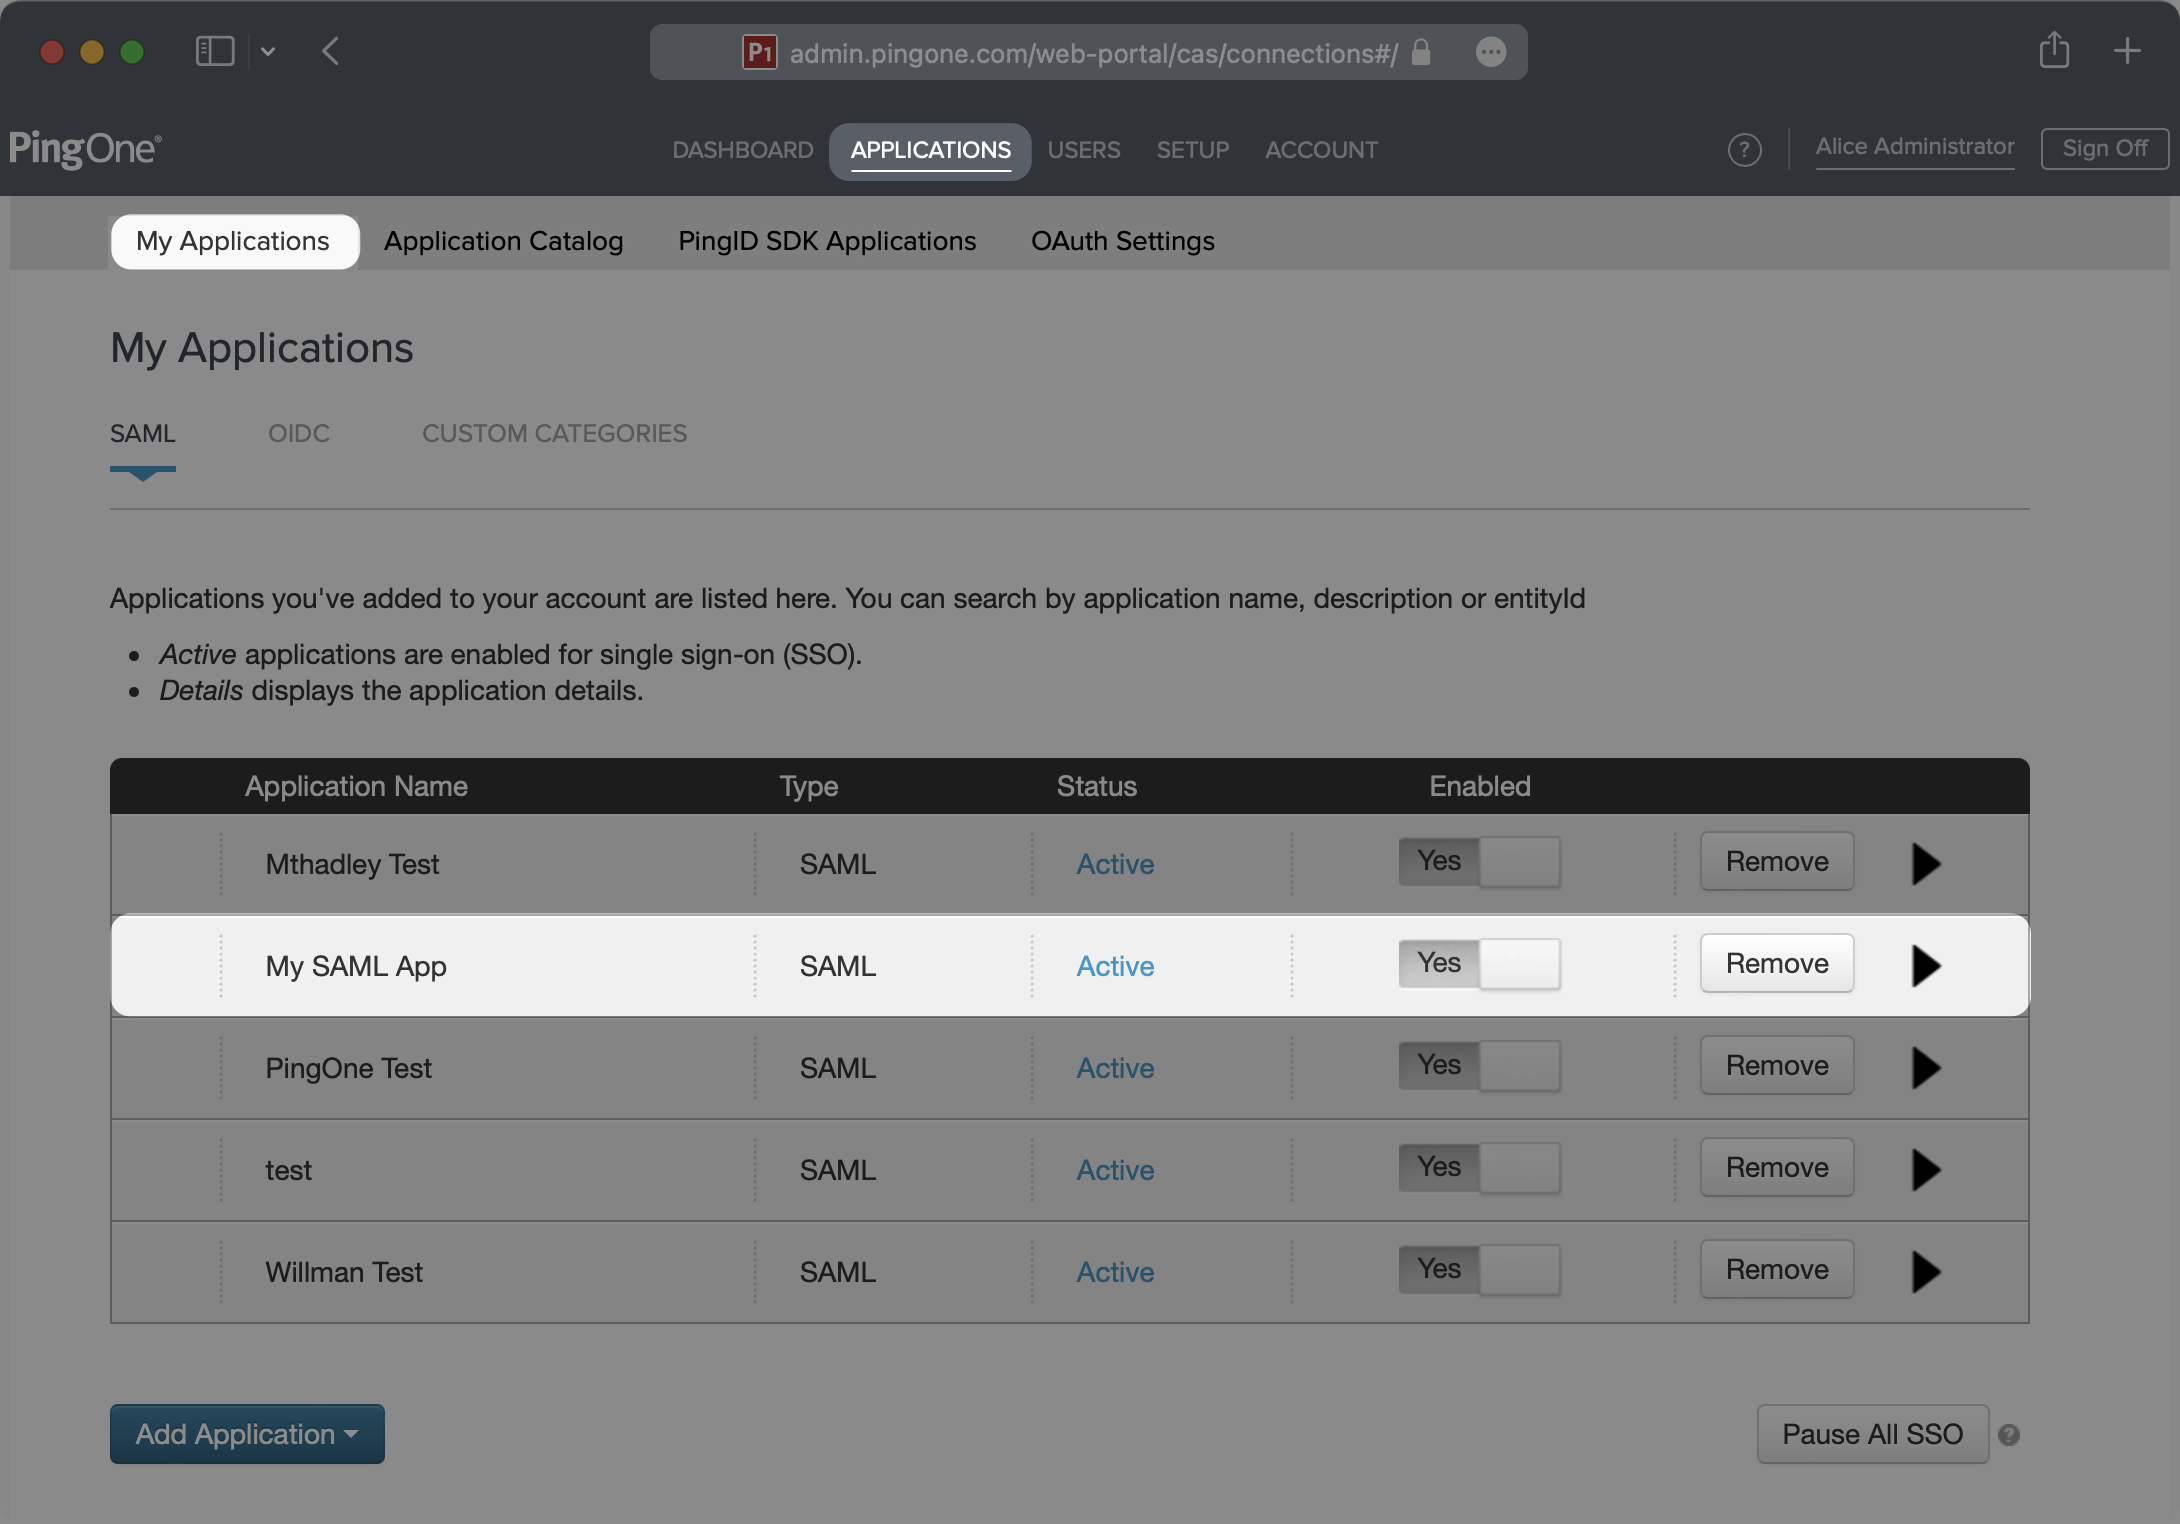Click the Sign Off button
Viewport: 2180px width, 1524px height.
[x=2104, y=149]
